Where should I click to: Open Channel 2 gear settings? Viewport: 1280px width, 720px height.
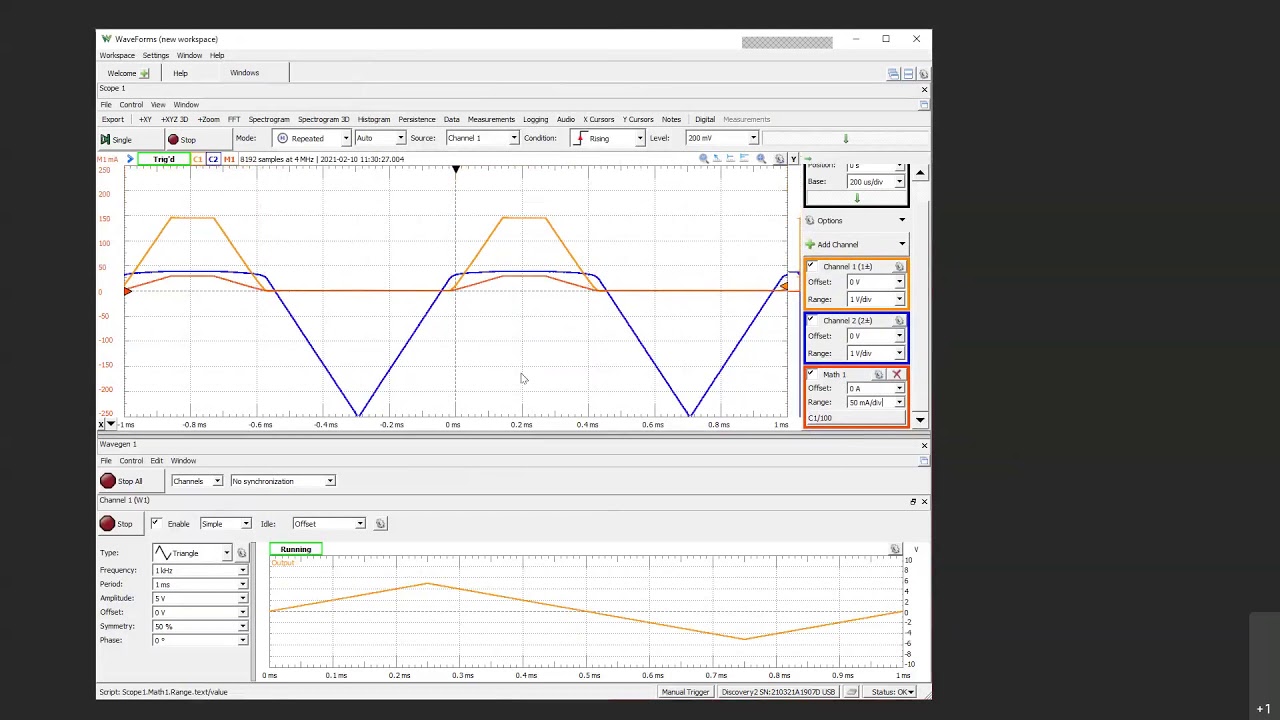tap(899, 321)
